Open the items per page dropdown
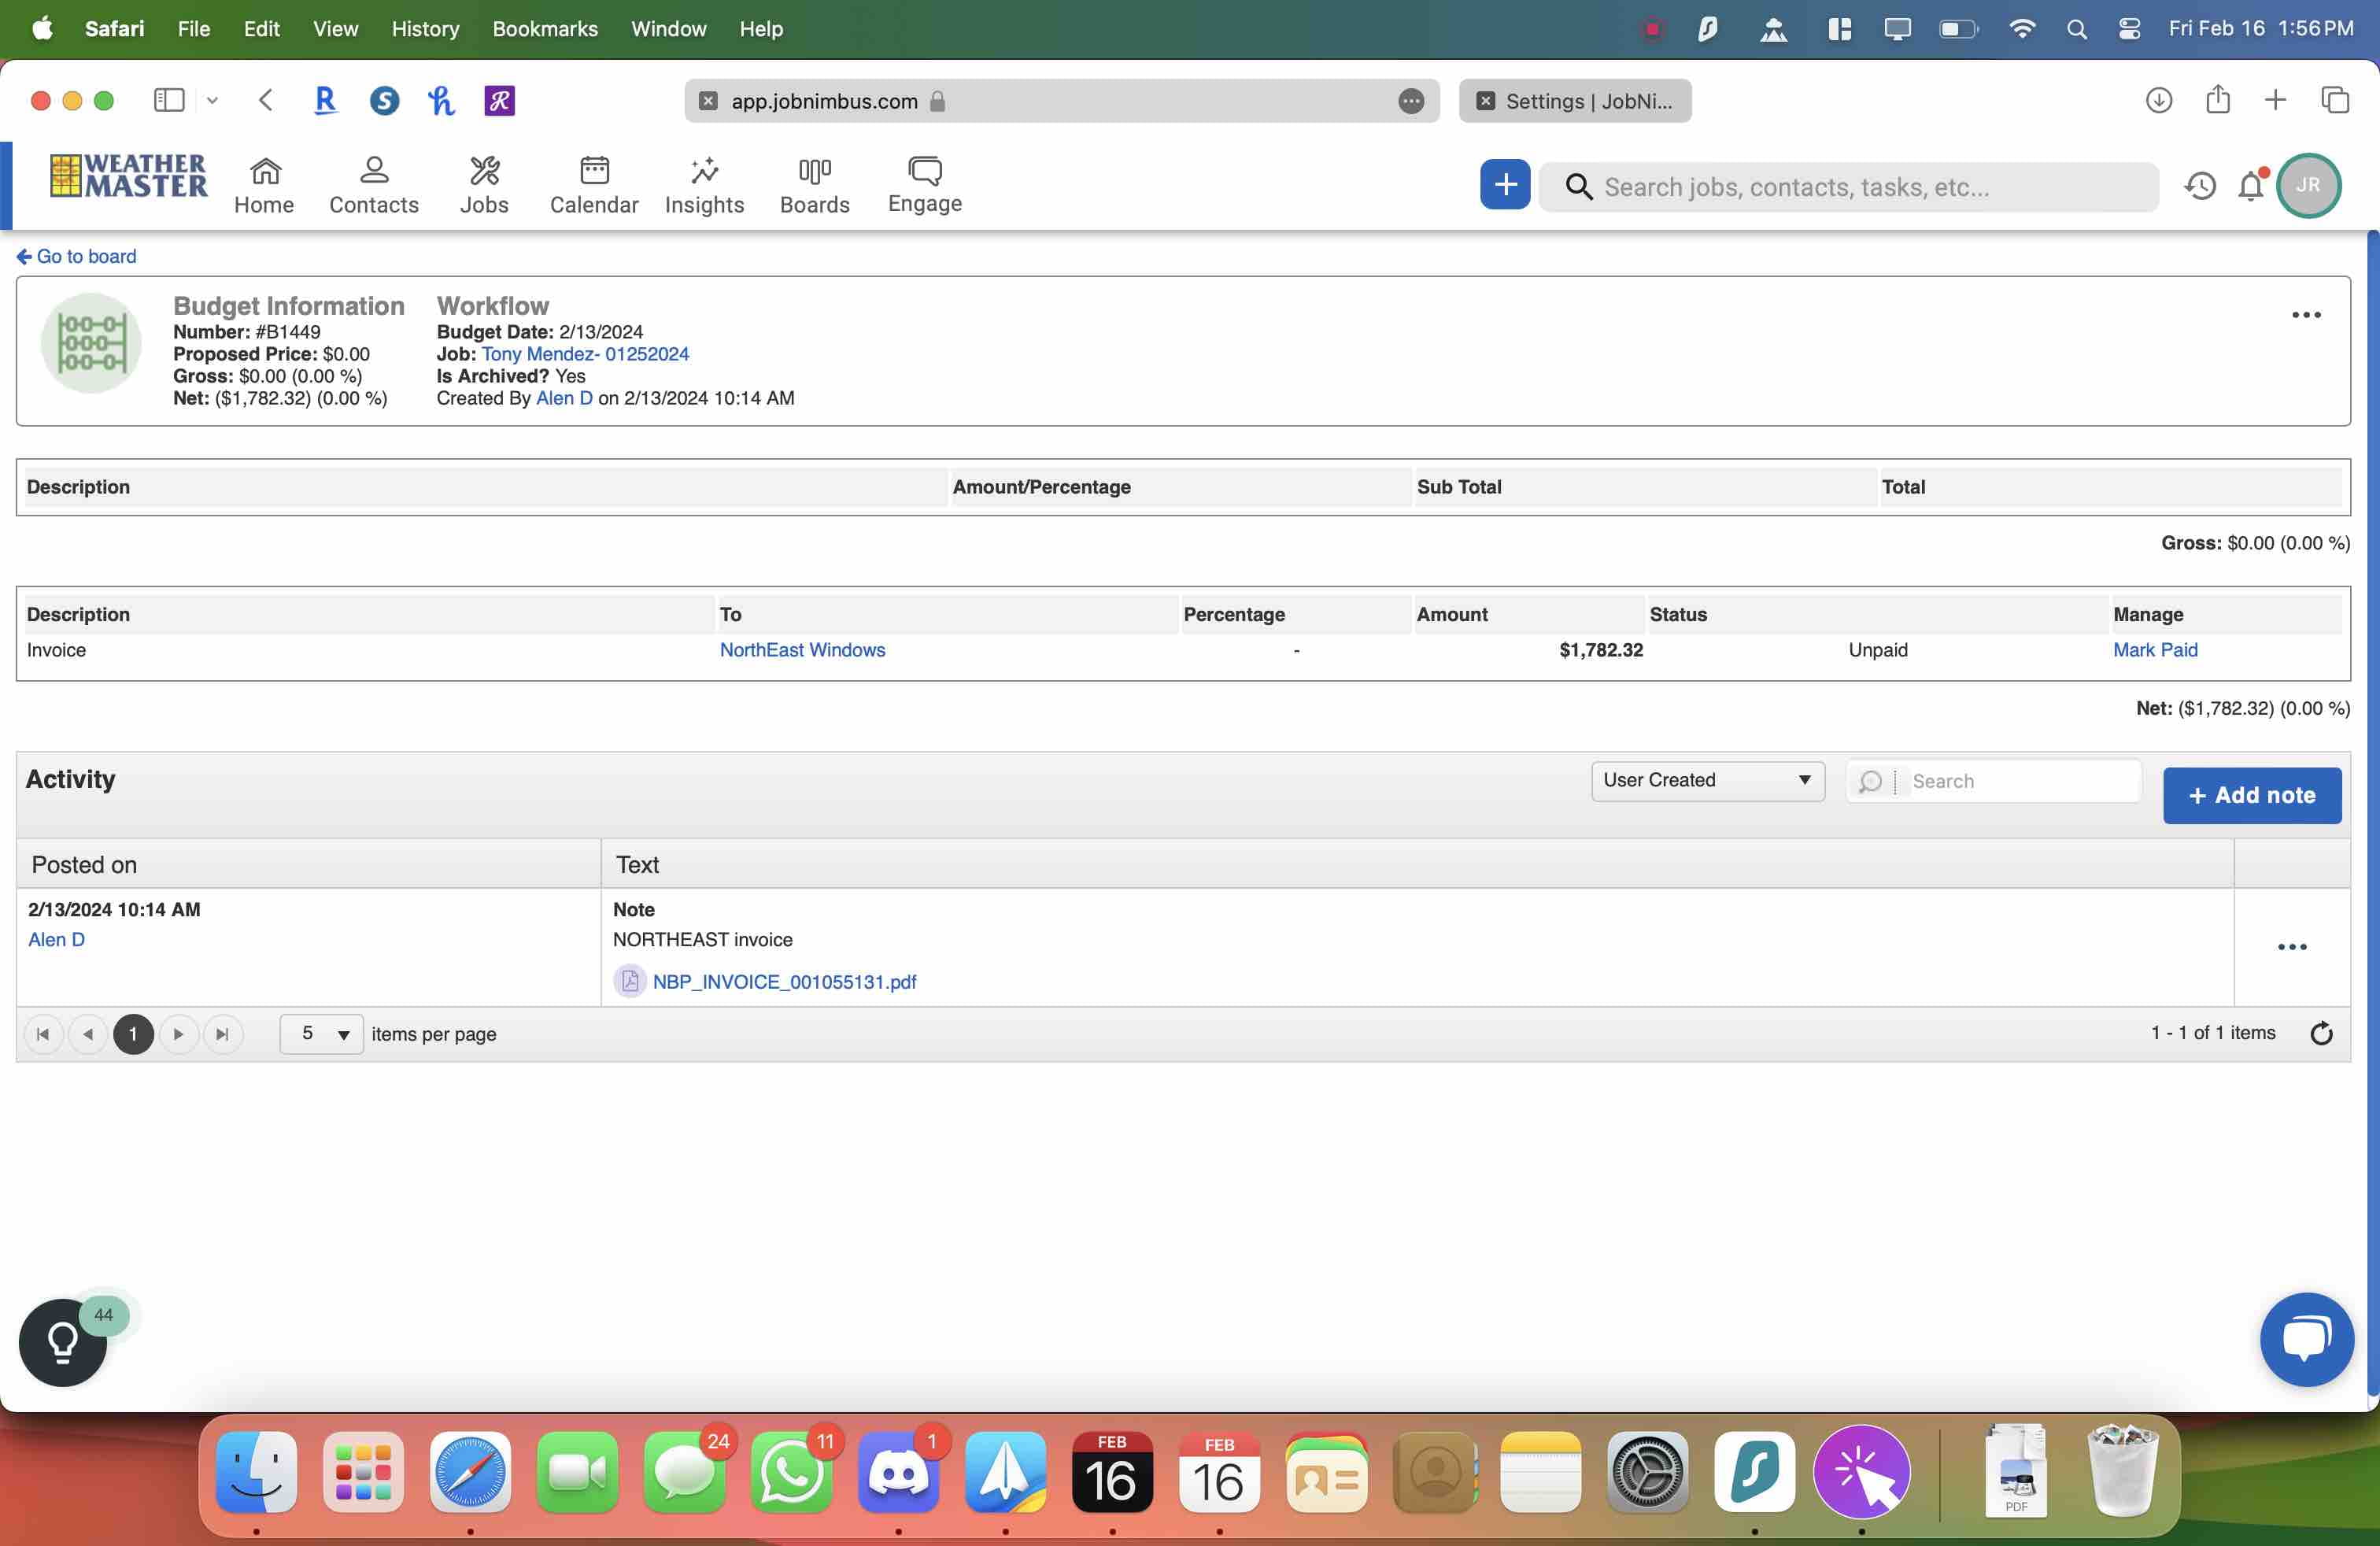 322,1034
